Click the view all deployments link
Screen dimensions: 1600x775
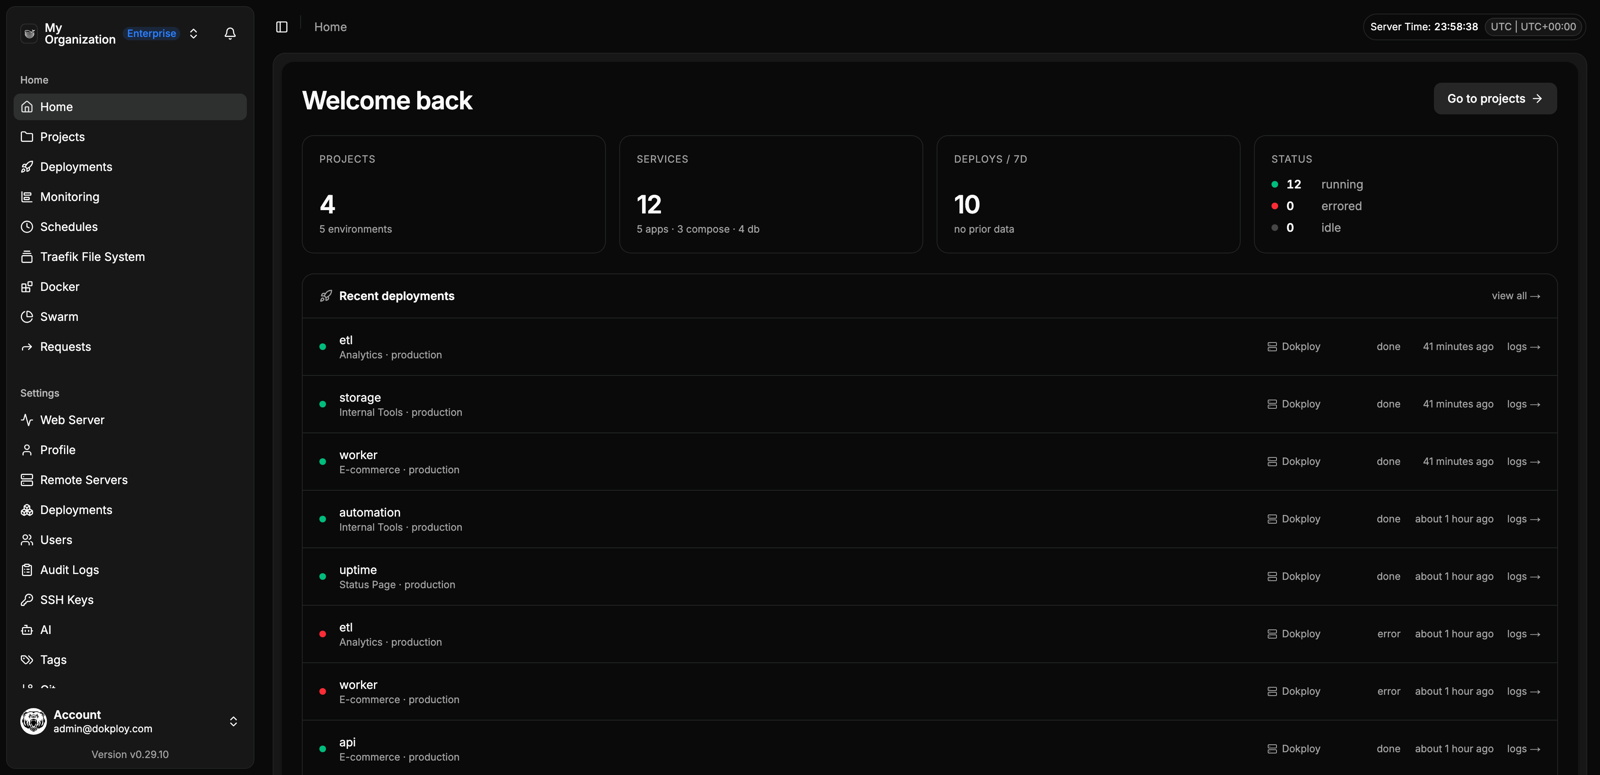(1516, 296)
